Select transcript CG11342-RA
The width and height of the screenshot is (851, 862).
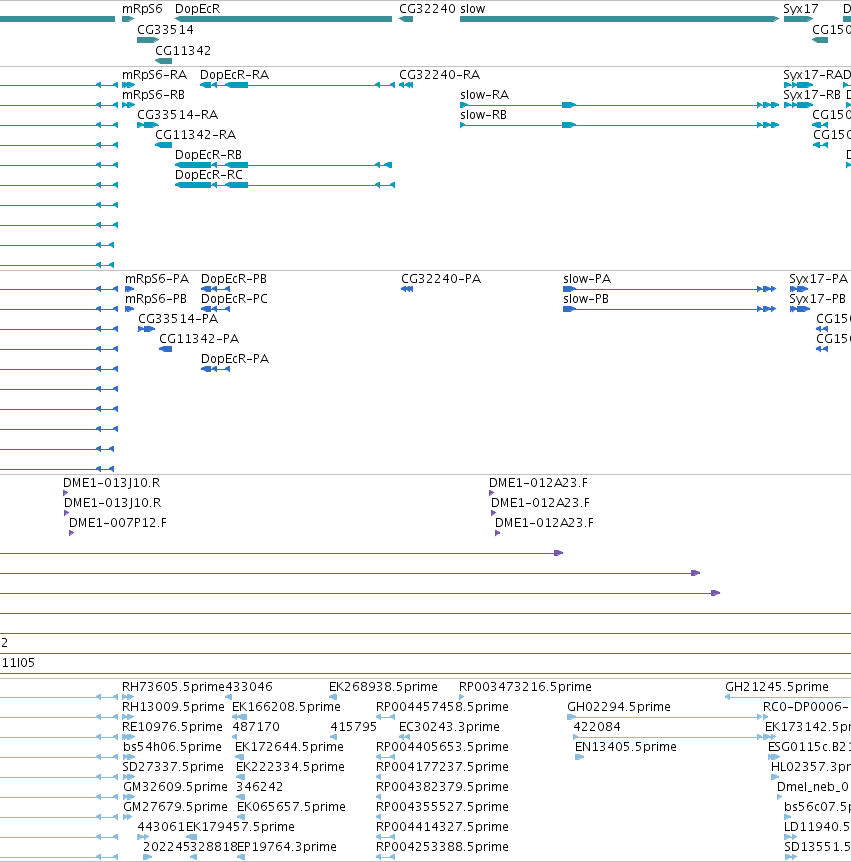pyautogui.click(x=195, y=135)
